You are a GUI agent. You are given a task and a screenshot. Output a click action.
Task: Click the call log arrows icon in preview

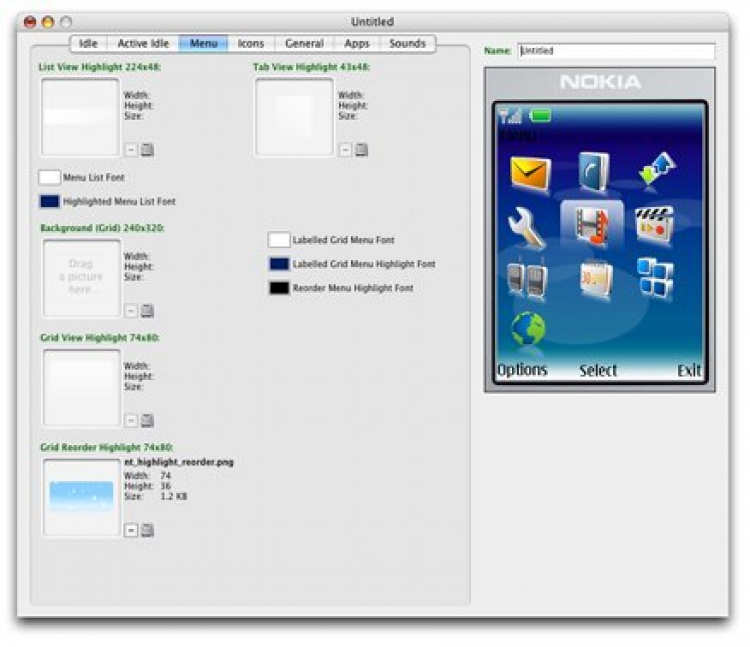657,168
